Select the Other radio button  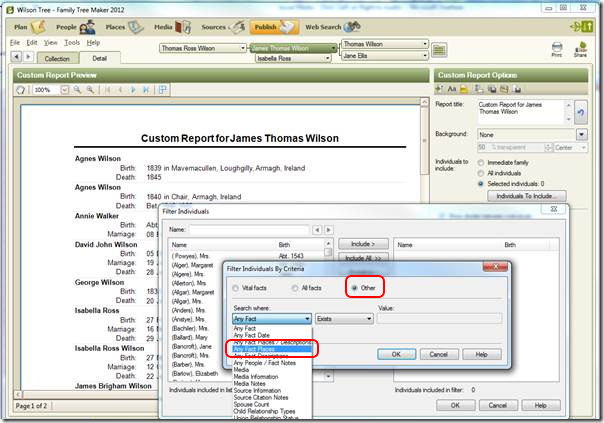pos(353,288)
